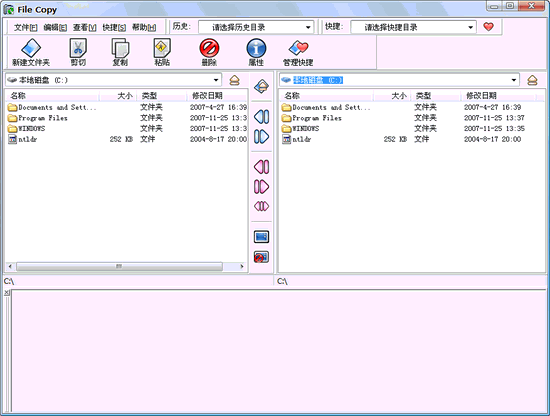The width and height of the screenshot is (550, 416).
Task: Click the blue window icon in center strip
Action: [x=262, y=237]
